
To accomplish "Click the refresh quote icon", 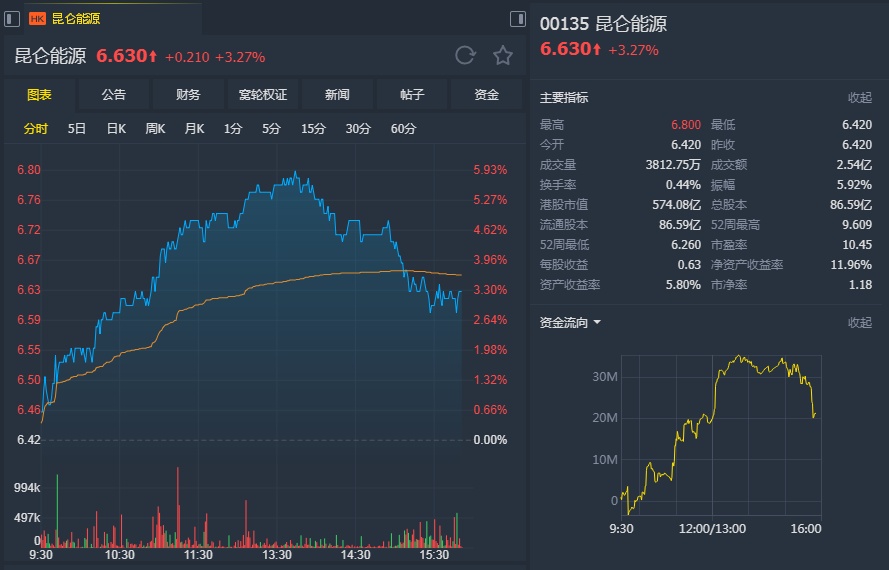I will coord(464,56).
